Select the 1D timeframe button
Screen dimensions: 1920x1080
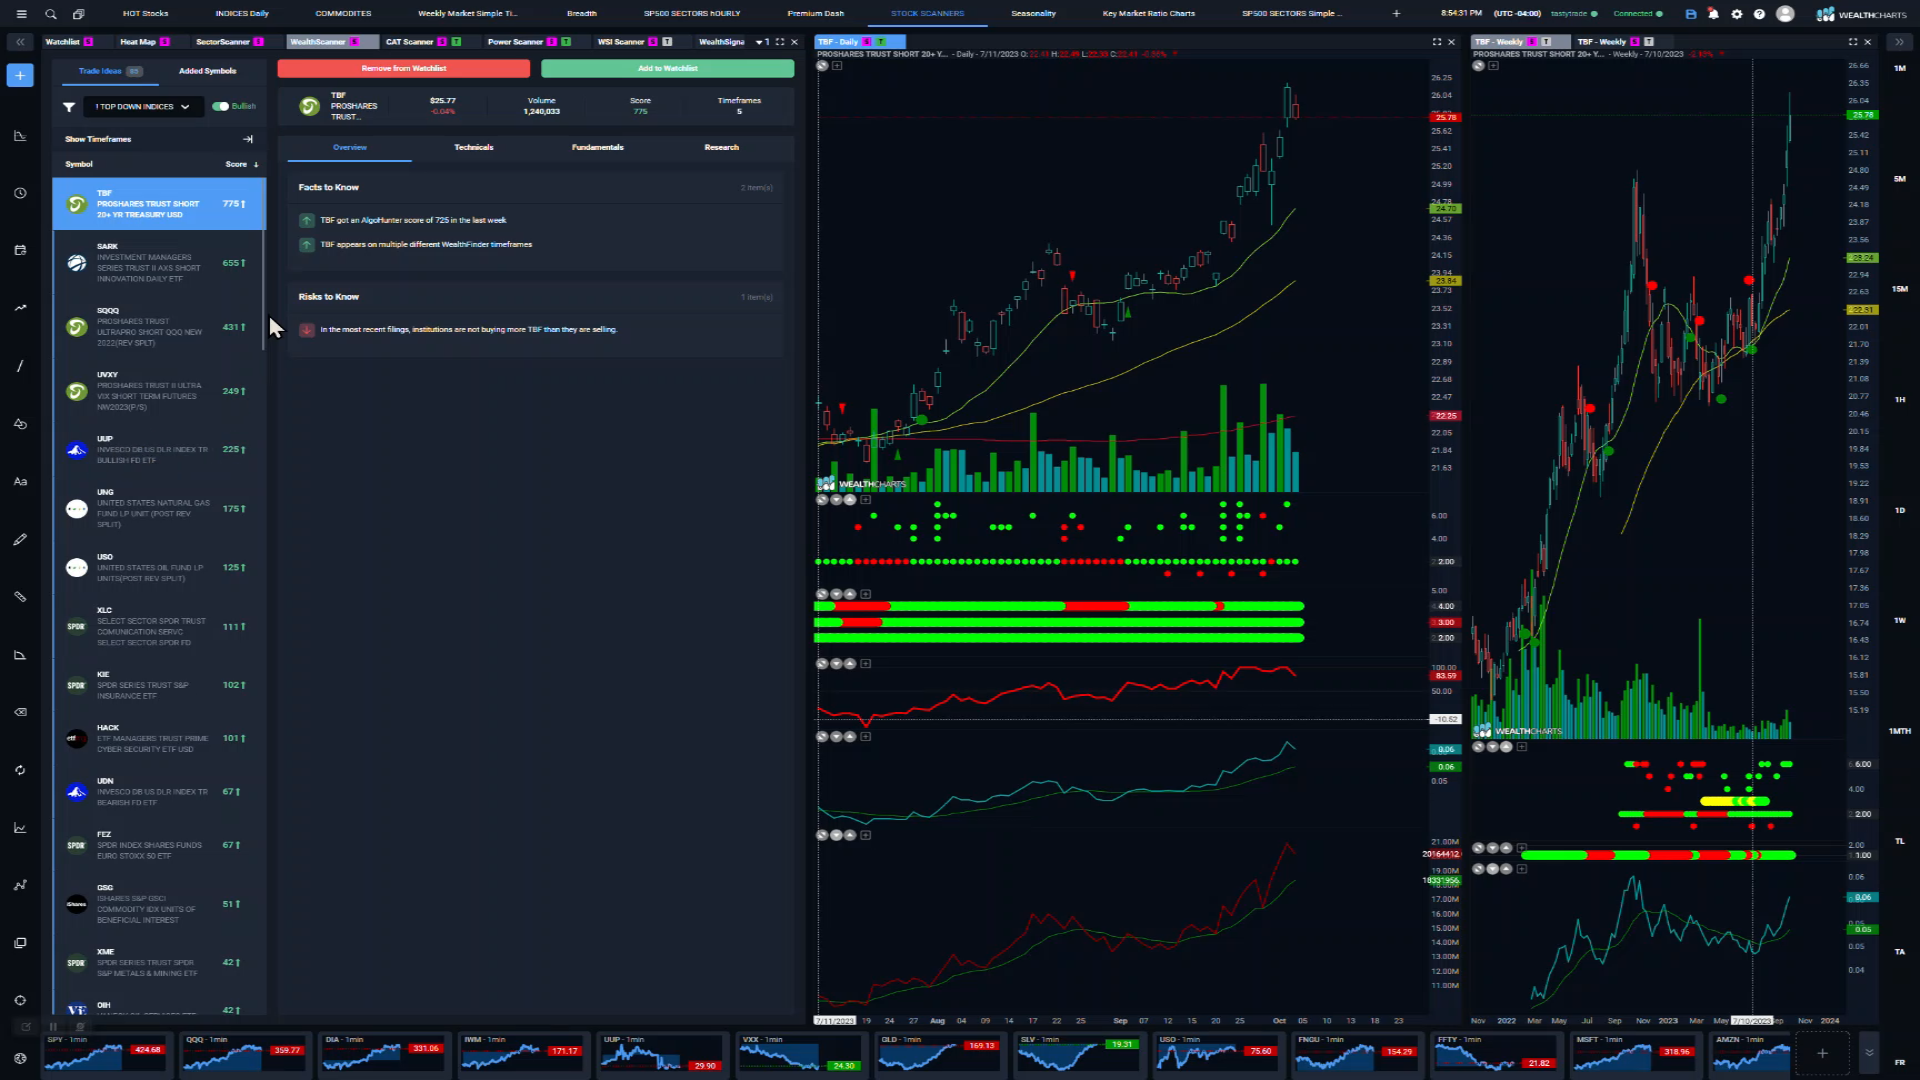1899,510
